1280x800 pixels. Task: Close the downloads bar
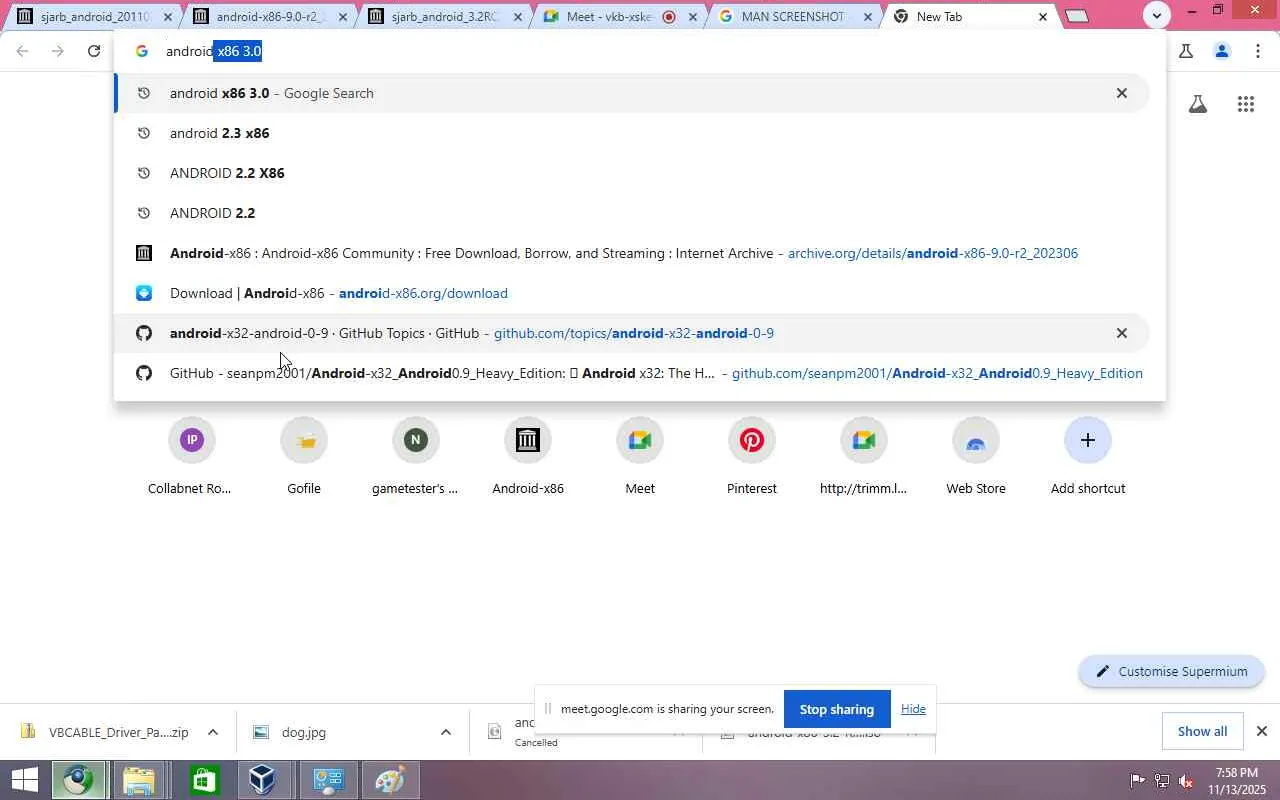click(1261, 731)
